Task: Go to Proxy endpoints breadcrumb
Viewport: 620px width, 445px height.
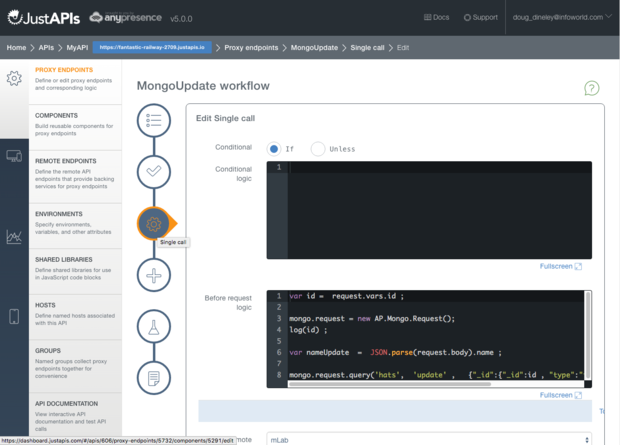Action: click(251, 47)
